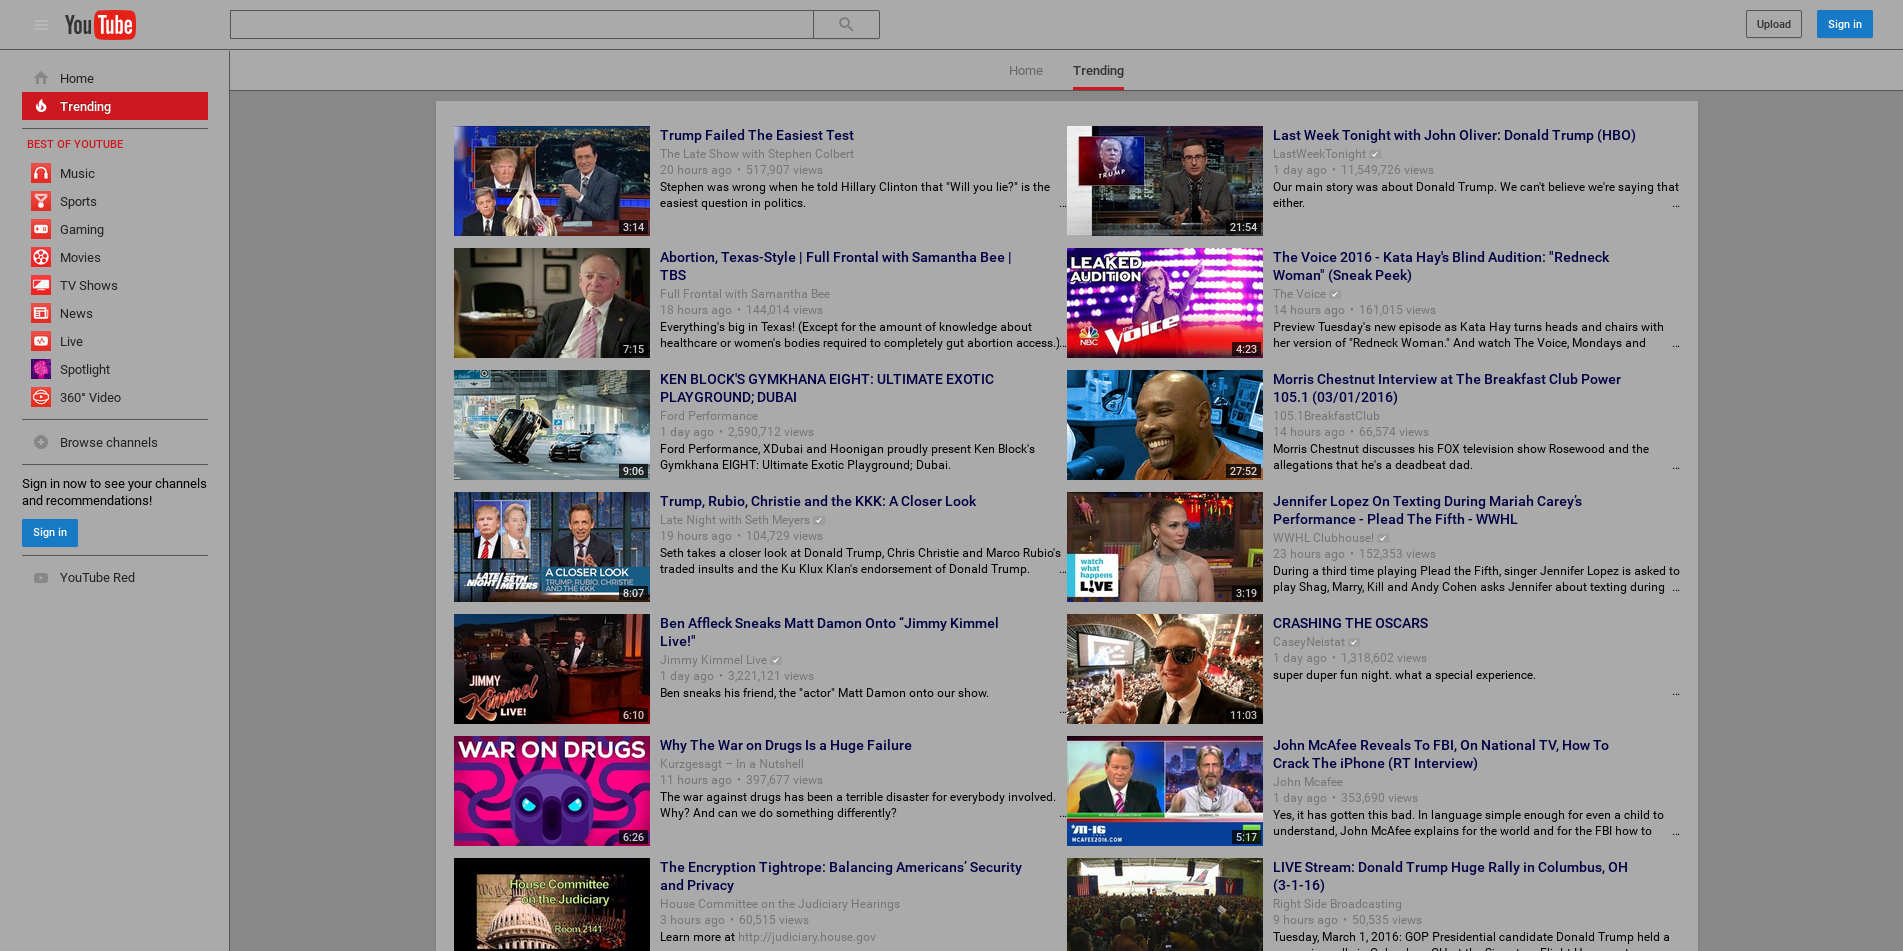Click the Upload button
1903x951 pixels.
1774,24
